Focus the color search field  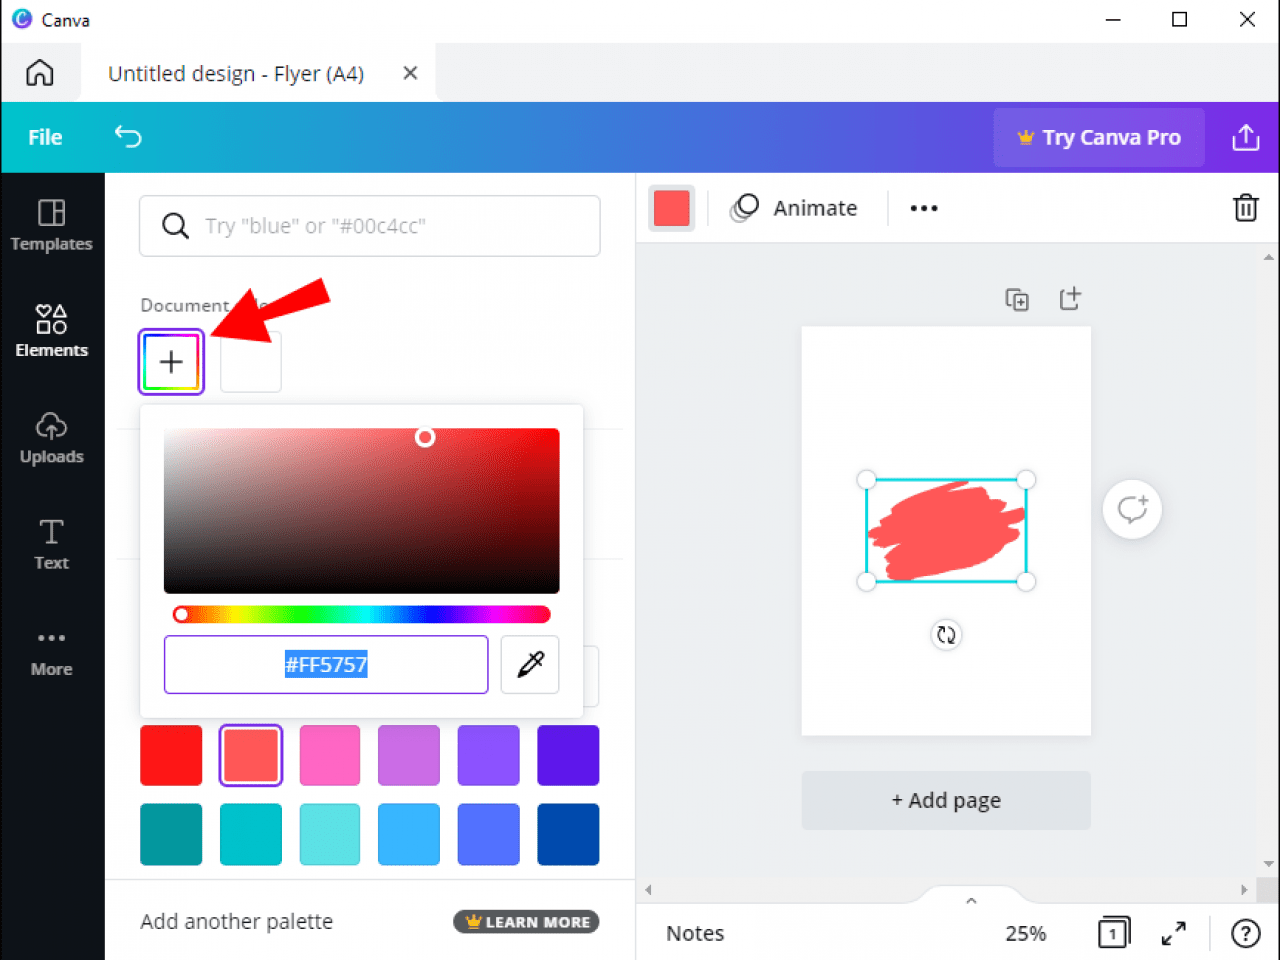point(370,226)
